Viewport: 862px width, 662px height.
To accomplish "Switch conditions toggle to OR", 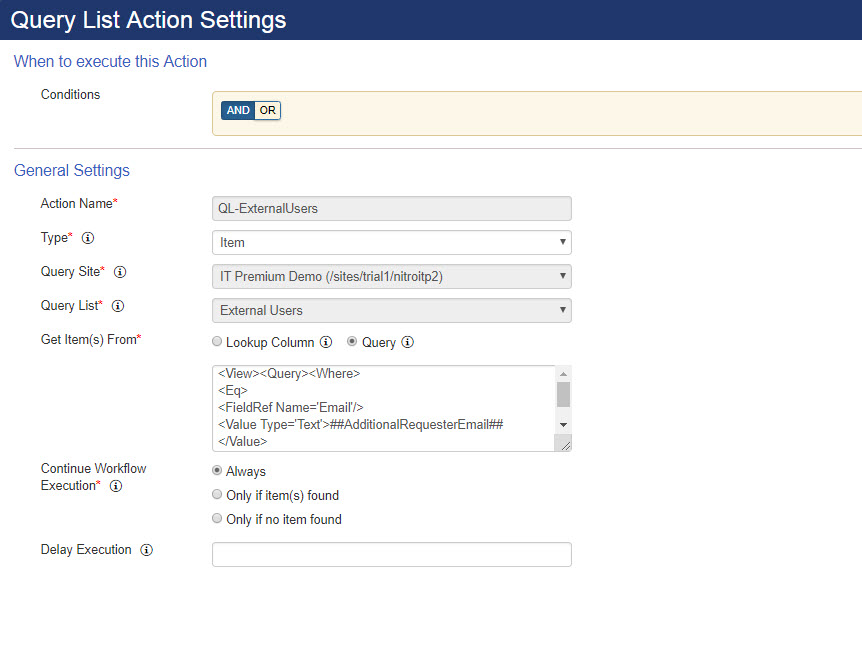I will click(x=268, y=110).
